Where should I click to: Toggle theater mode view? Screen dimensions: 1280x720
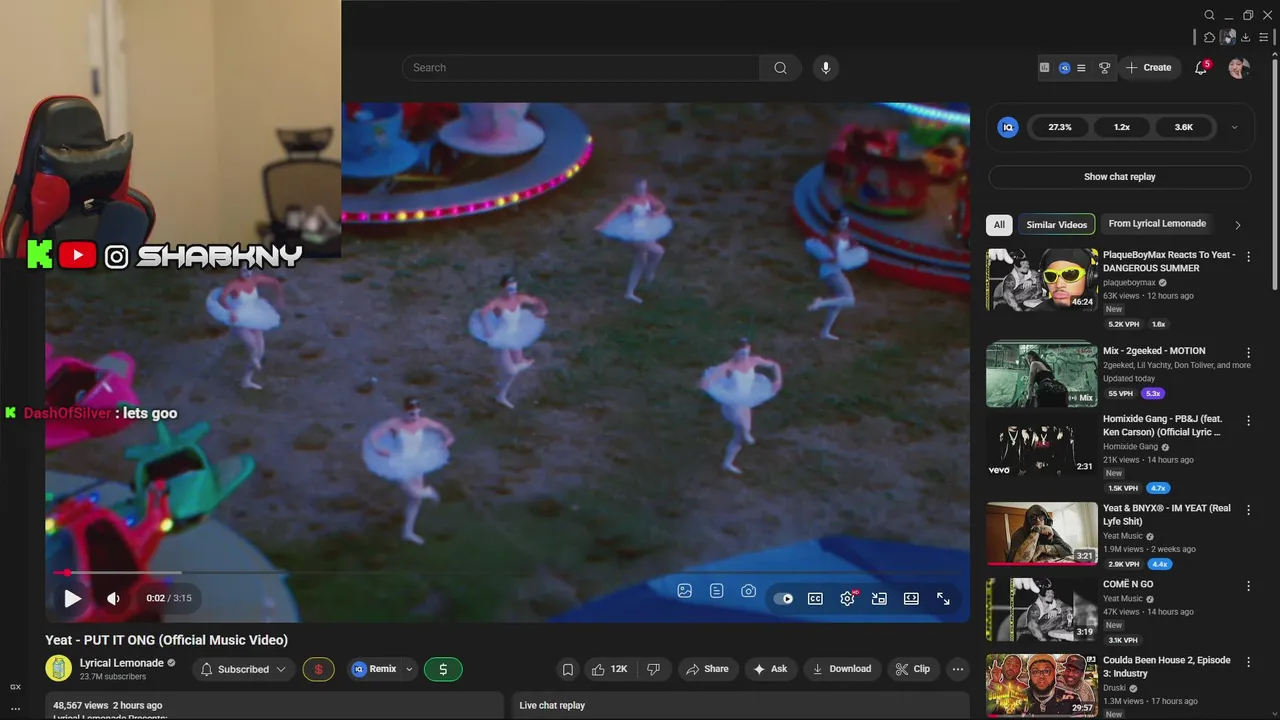tap(911, 598)
